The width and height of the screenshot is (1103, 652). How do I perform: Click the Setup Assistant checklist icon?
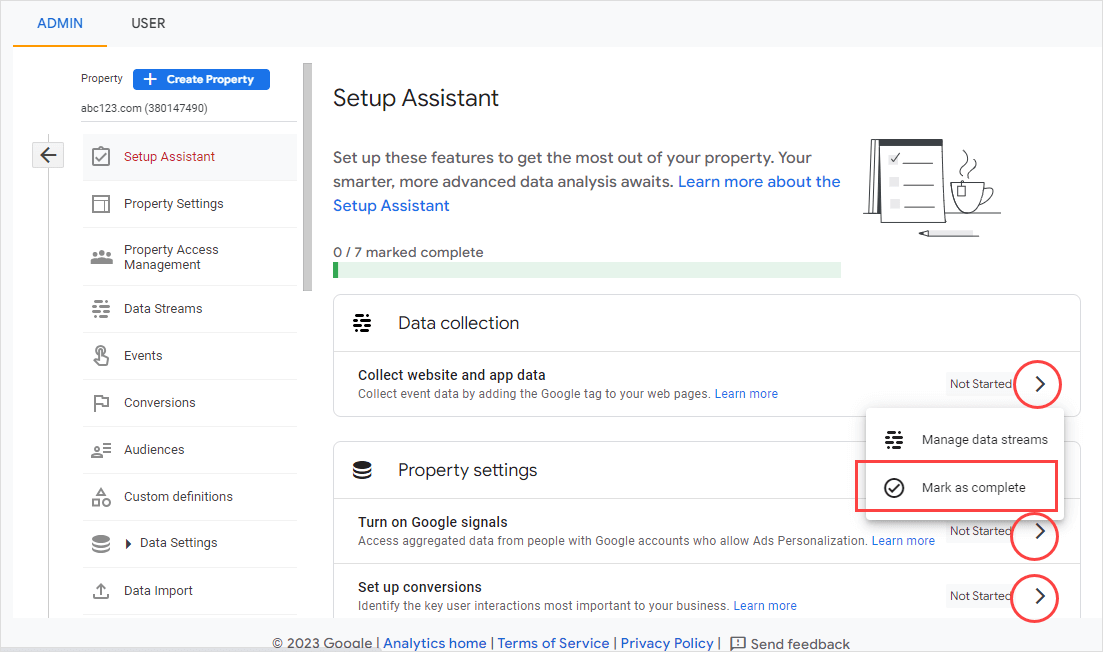[x=101, y=157]
